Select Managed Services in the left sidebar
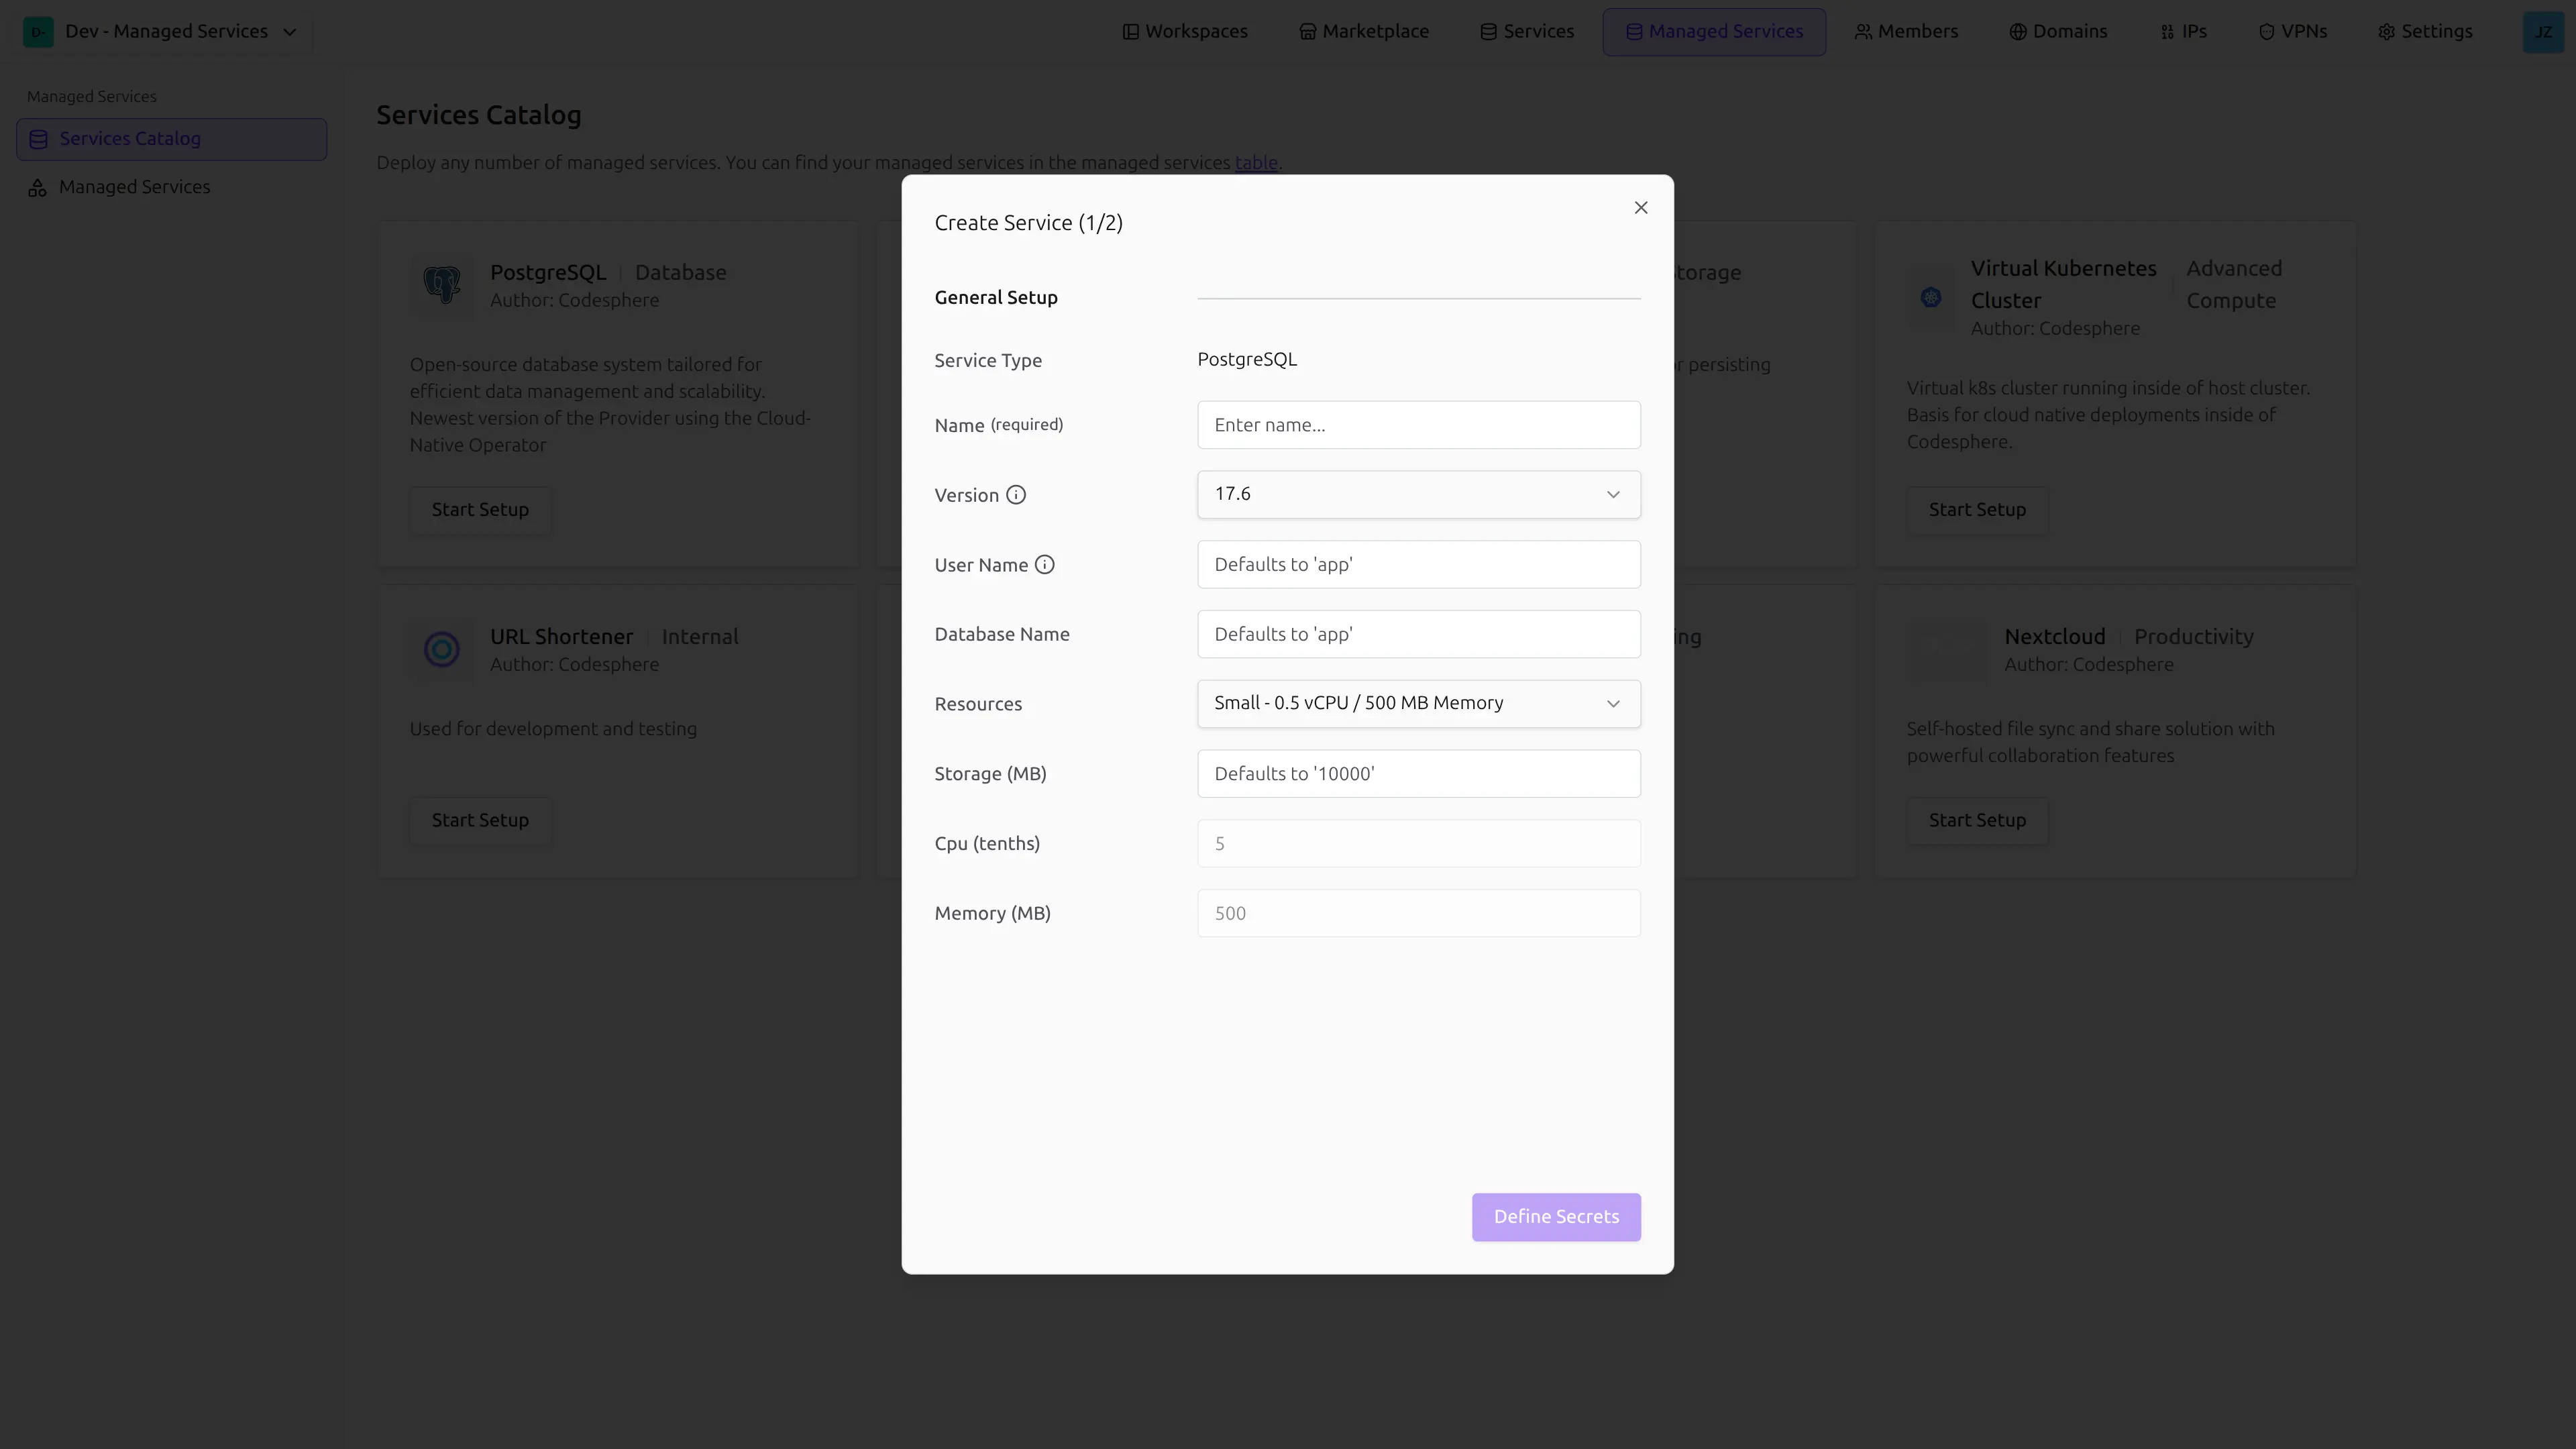The image size is (2576, 1449). [x=133, y=187]
